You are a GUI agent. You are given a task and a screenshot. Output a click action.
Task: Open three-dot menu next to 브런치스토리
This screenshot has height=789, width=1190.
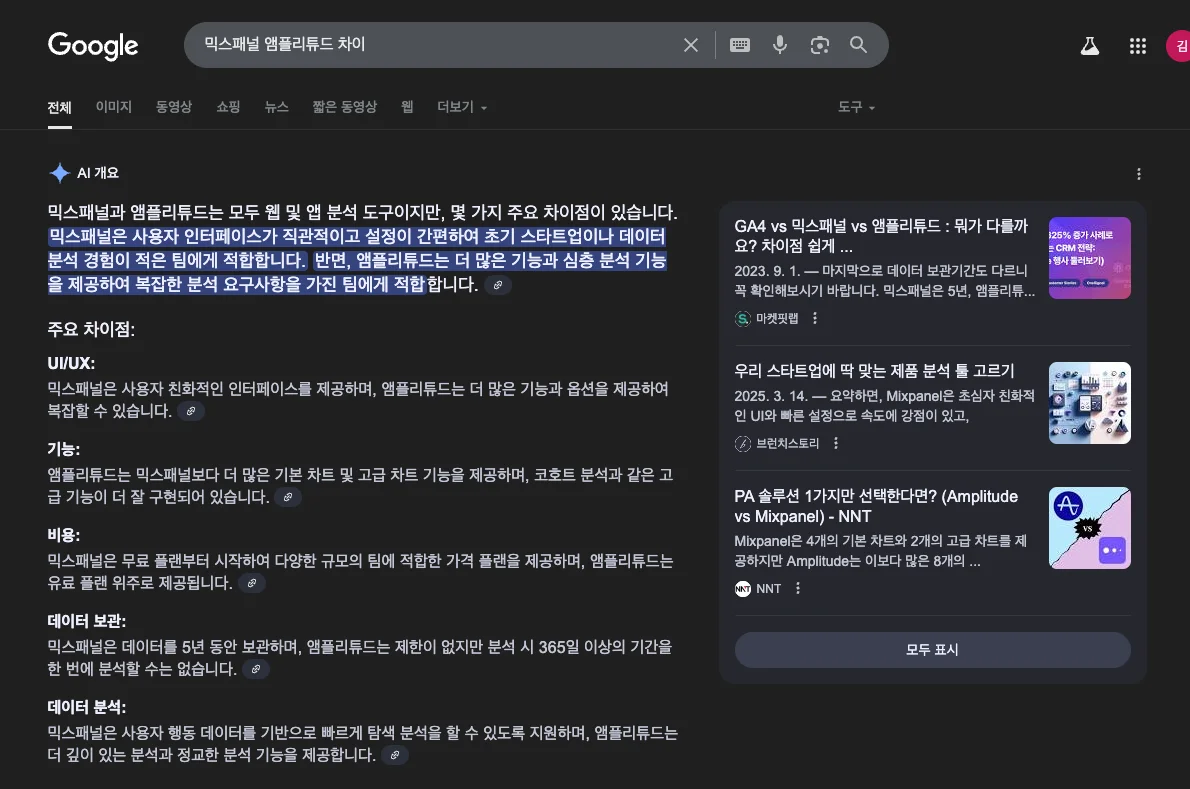coord(836,443)
